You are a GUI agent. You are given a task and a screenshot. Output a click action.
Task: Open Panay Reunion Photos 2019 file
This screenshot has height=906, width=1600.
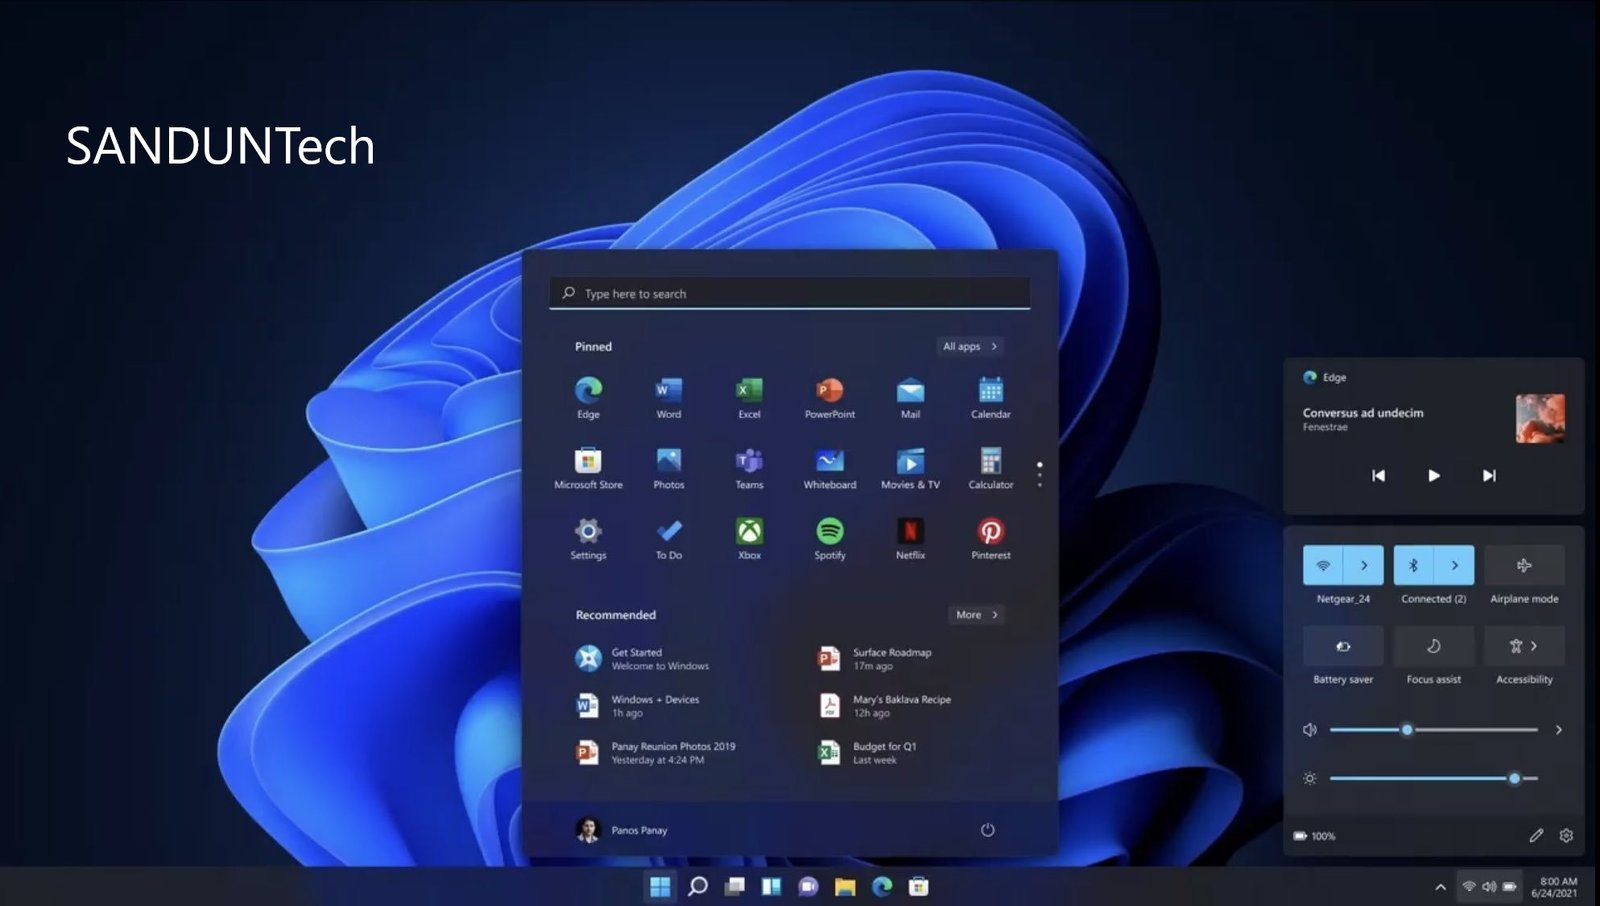click(656, 753)
